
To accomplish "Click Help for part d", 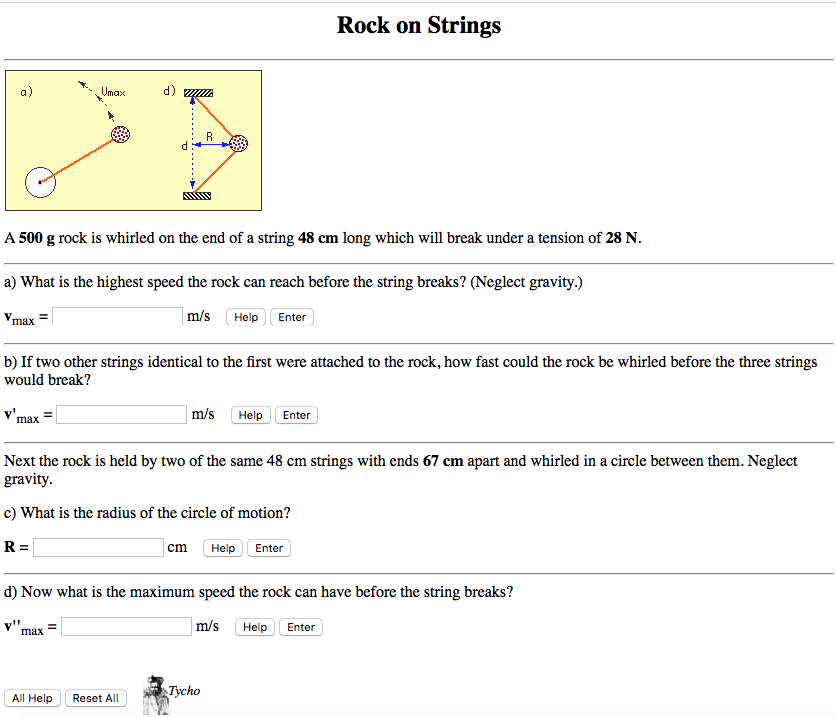I will pos(254,626).
